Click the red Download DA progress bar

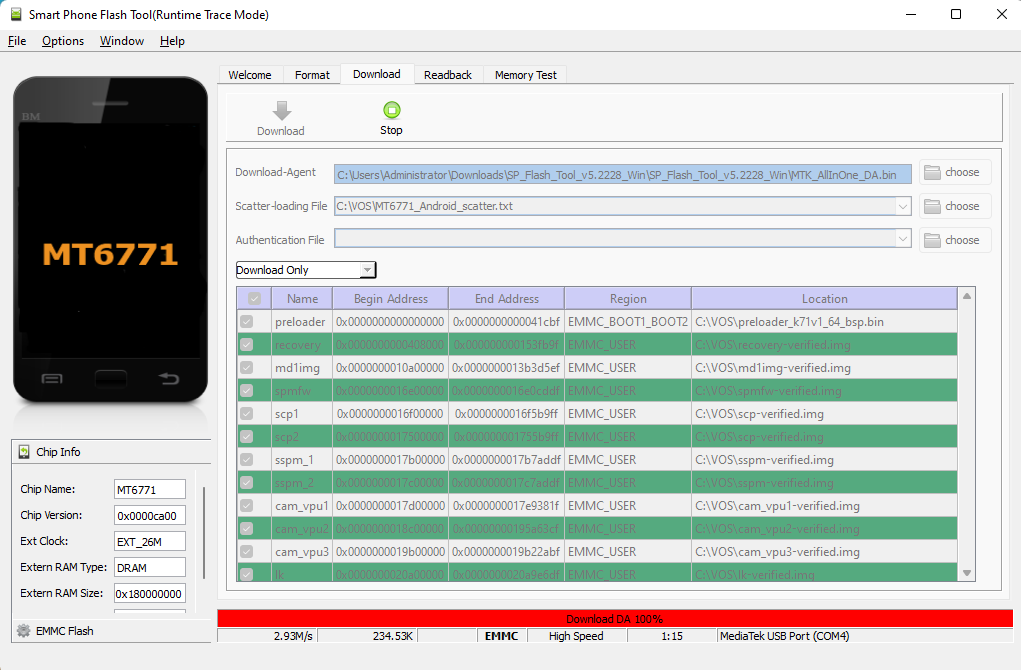pos(614,619)
